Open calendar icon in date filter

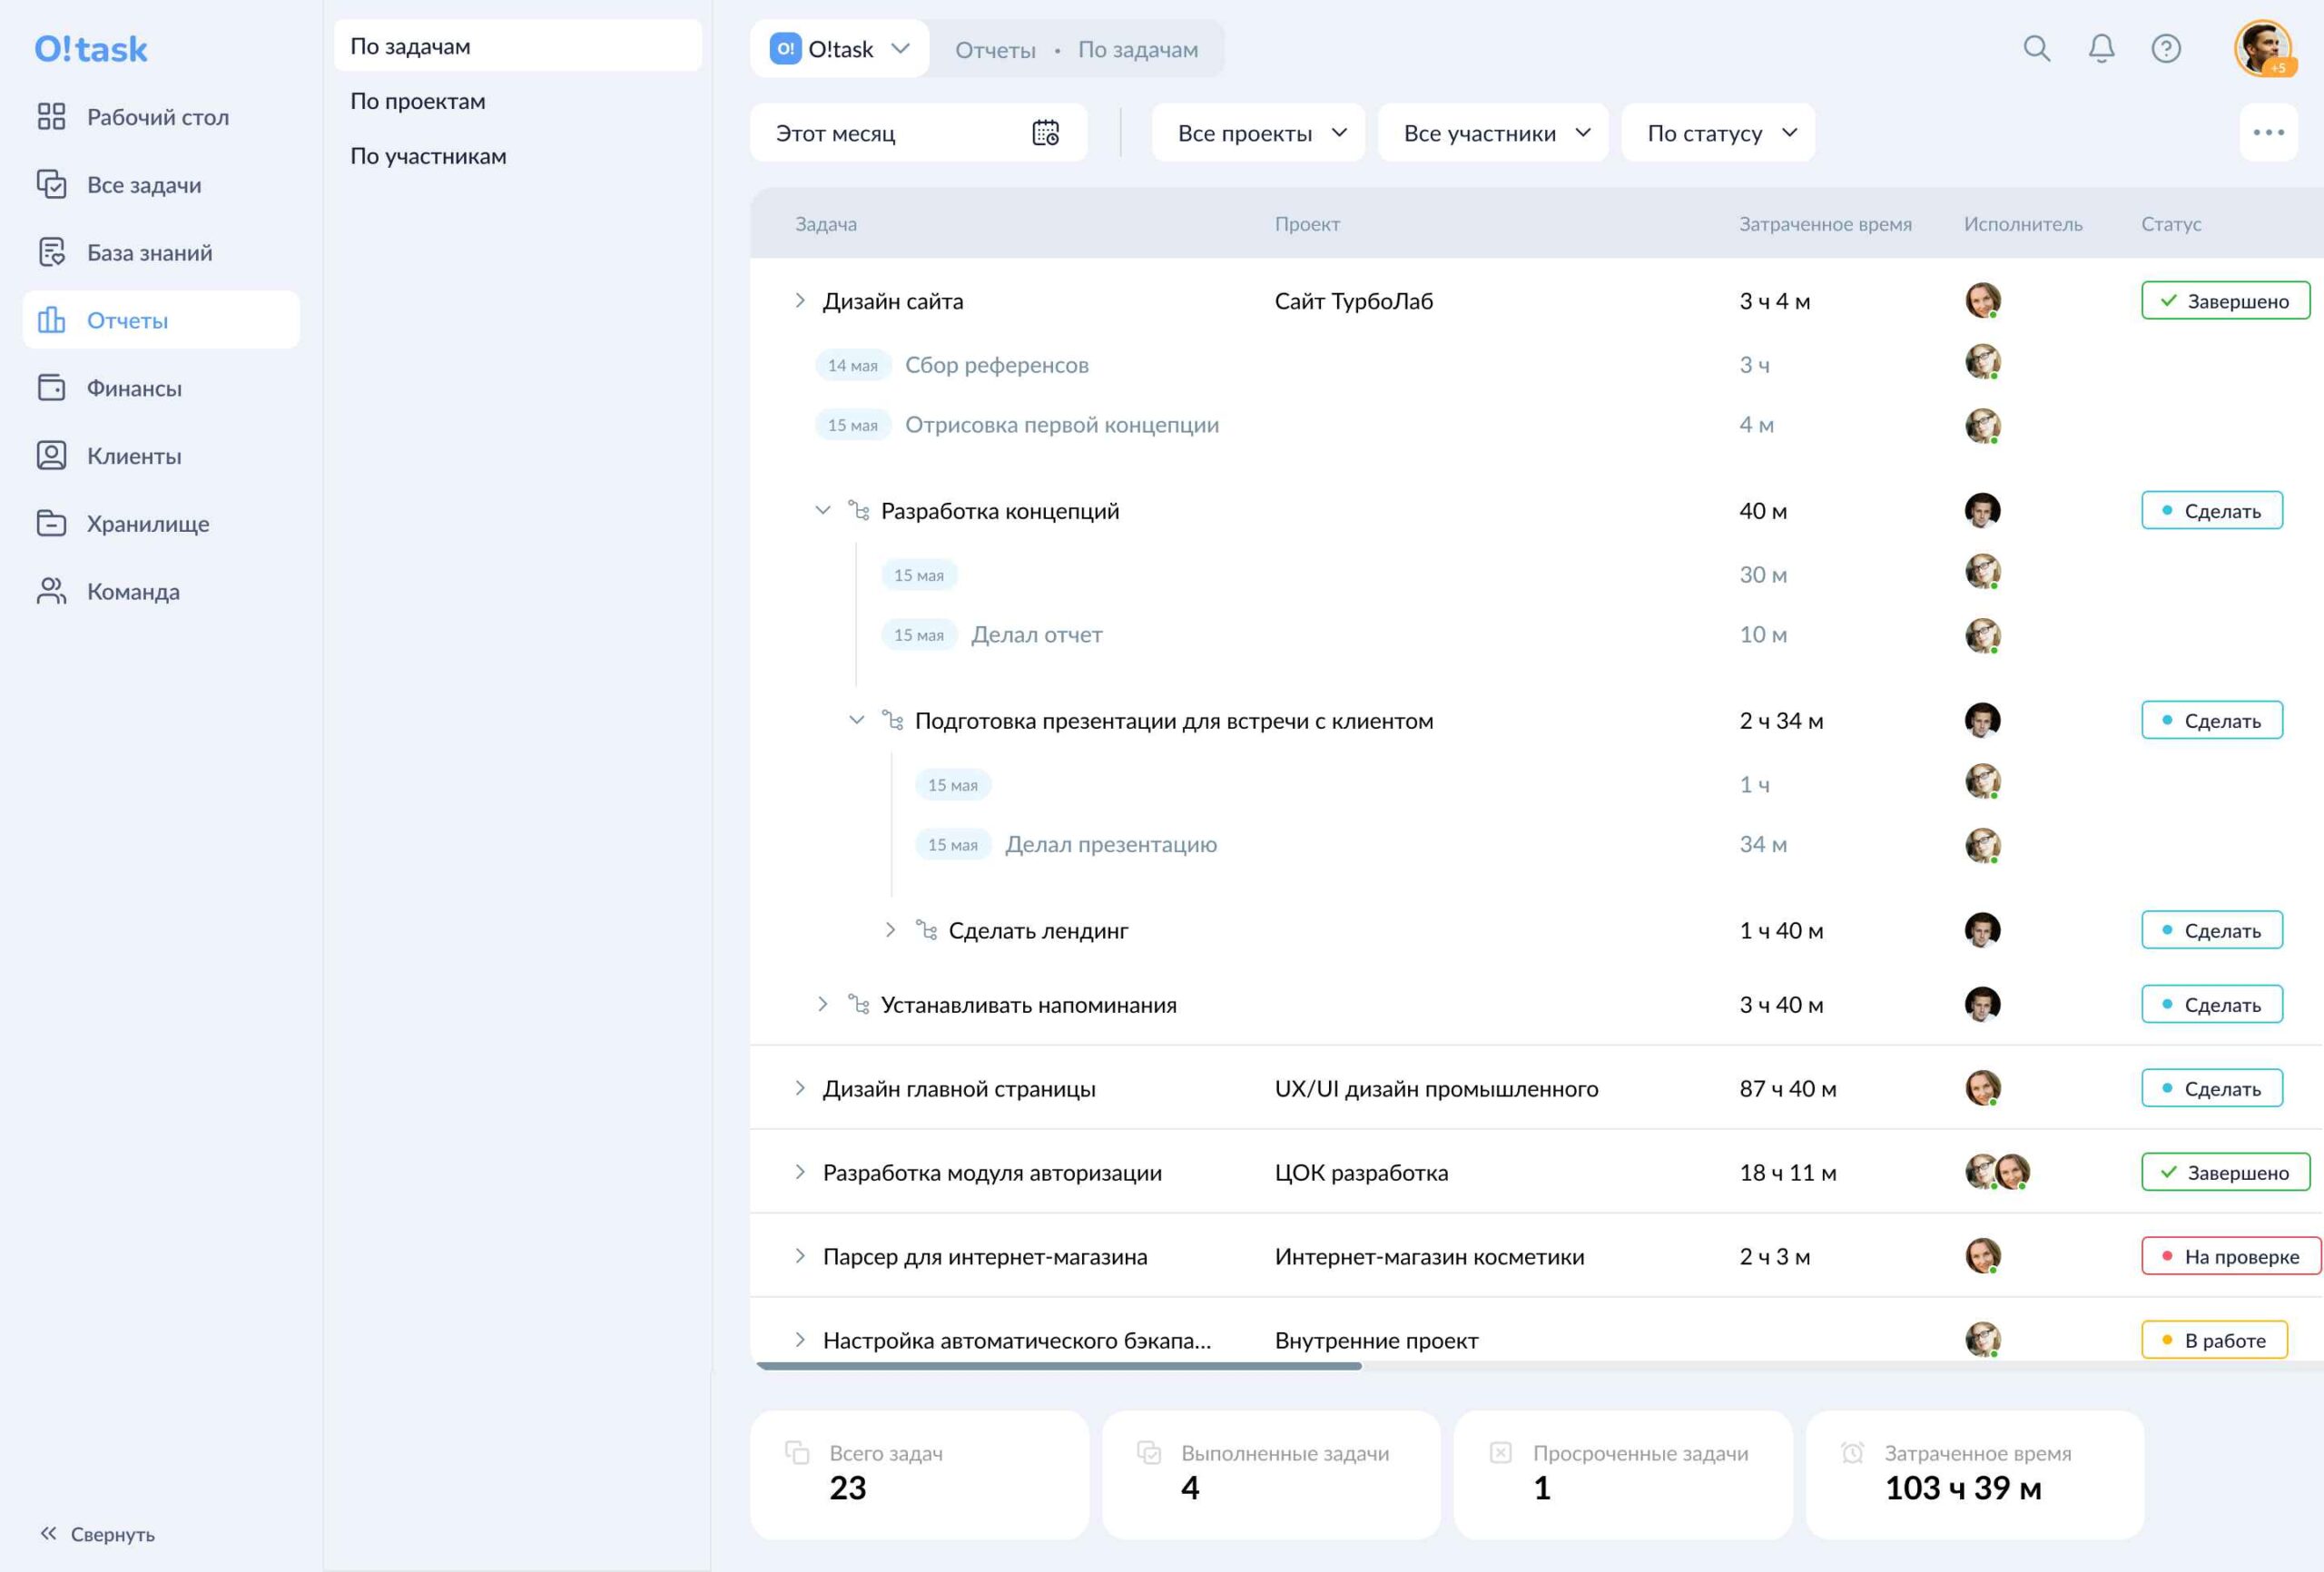[1045, 132]
